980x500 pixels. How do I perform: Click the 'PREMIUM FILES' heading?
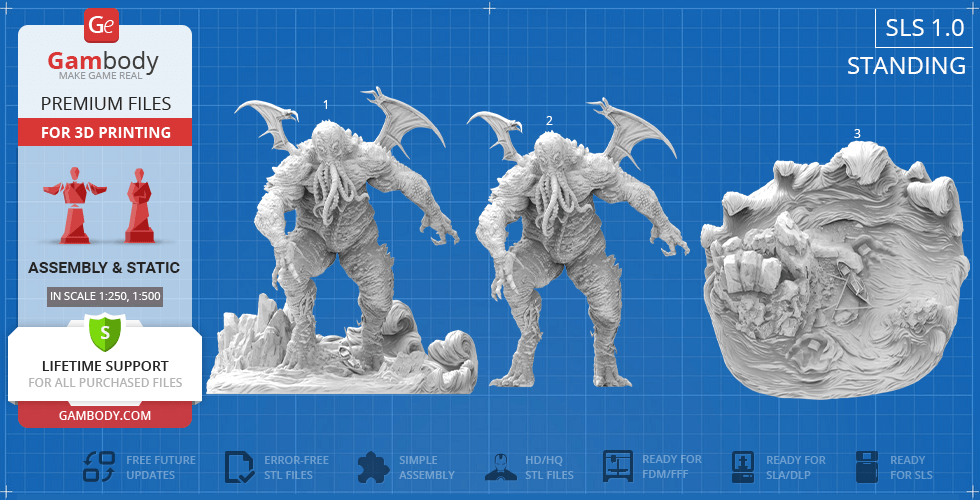coord(106,104)
